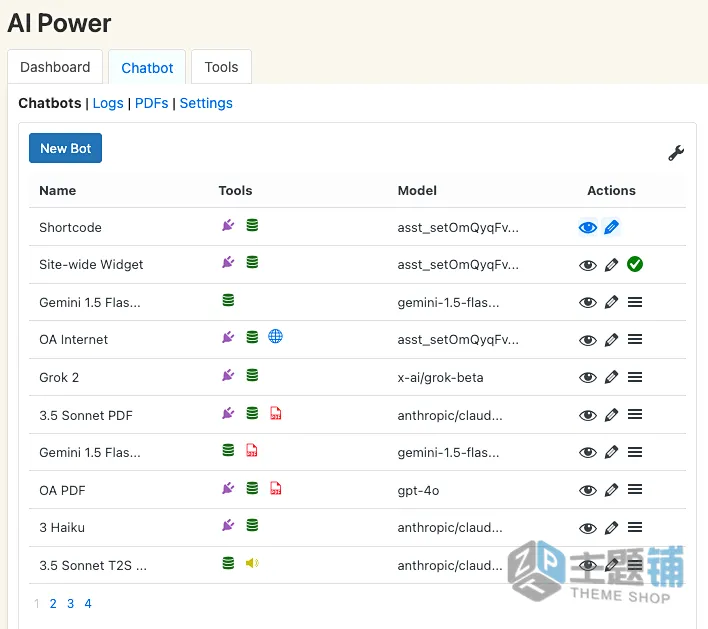Switch to the Dashboard tab
Image resolution: width=708 pixels, height=629 pixels.
55,67
